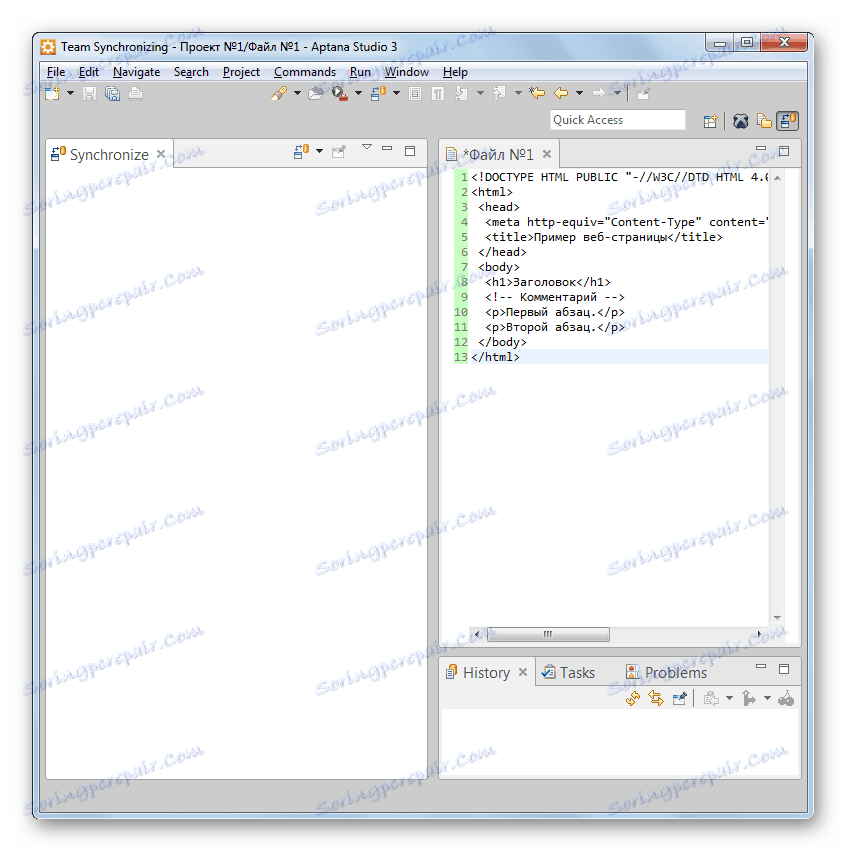Click the yellow Back arrow icon
The height and width of the screenshot is (852, 847).
(561, 93)
